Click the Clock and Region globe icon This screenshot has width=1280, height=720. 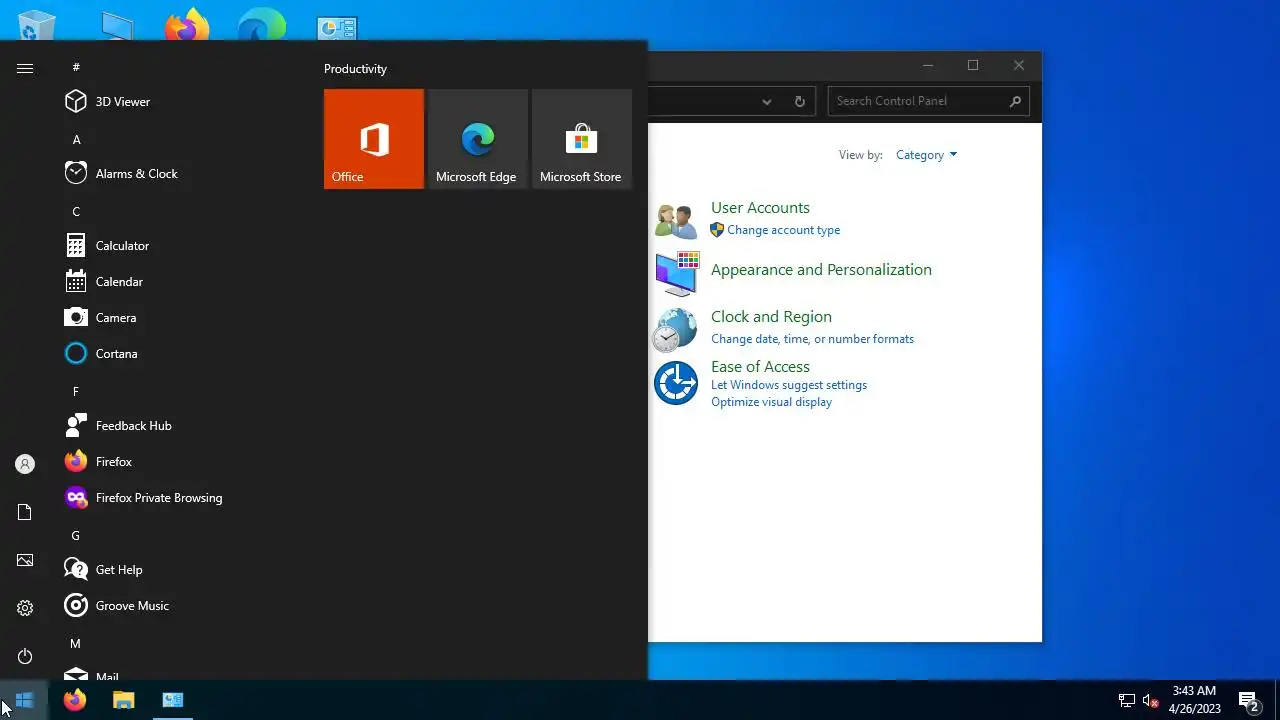pos(675,330)
